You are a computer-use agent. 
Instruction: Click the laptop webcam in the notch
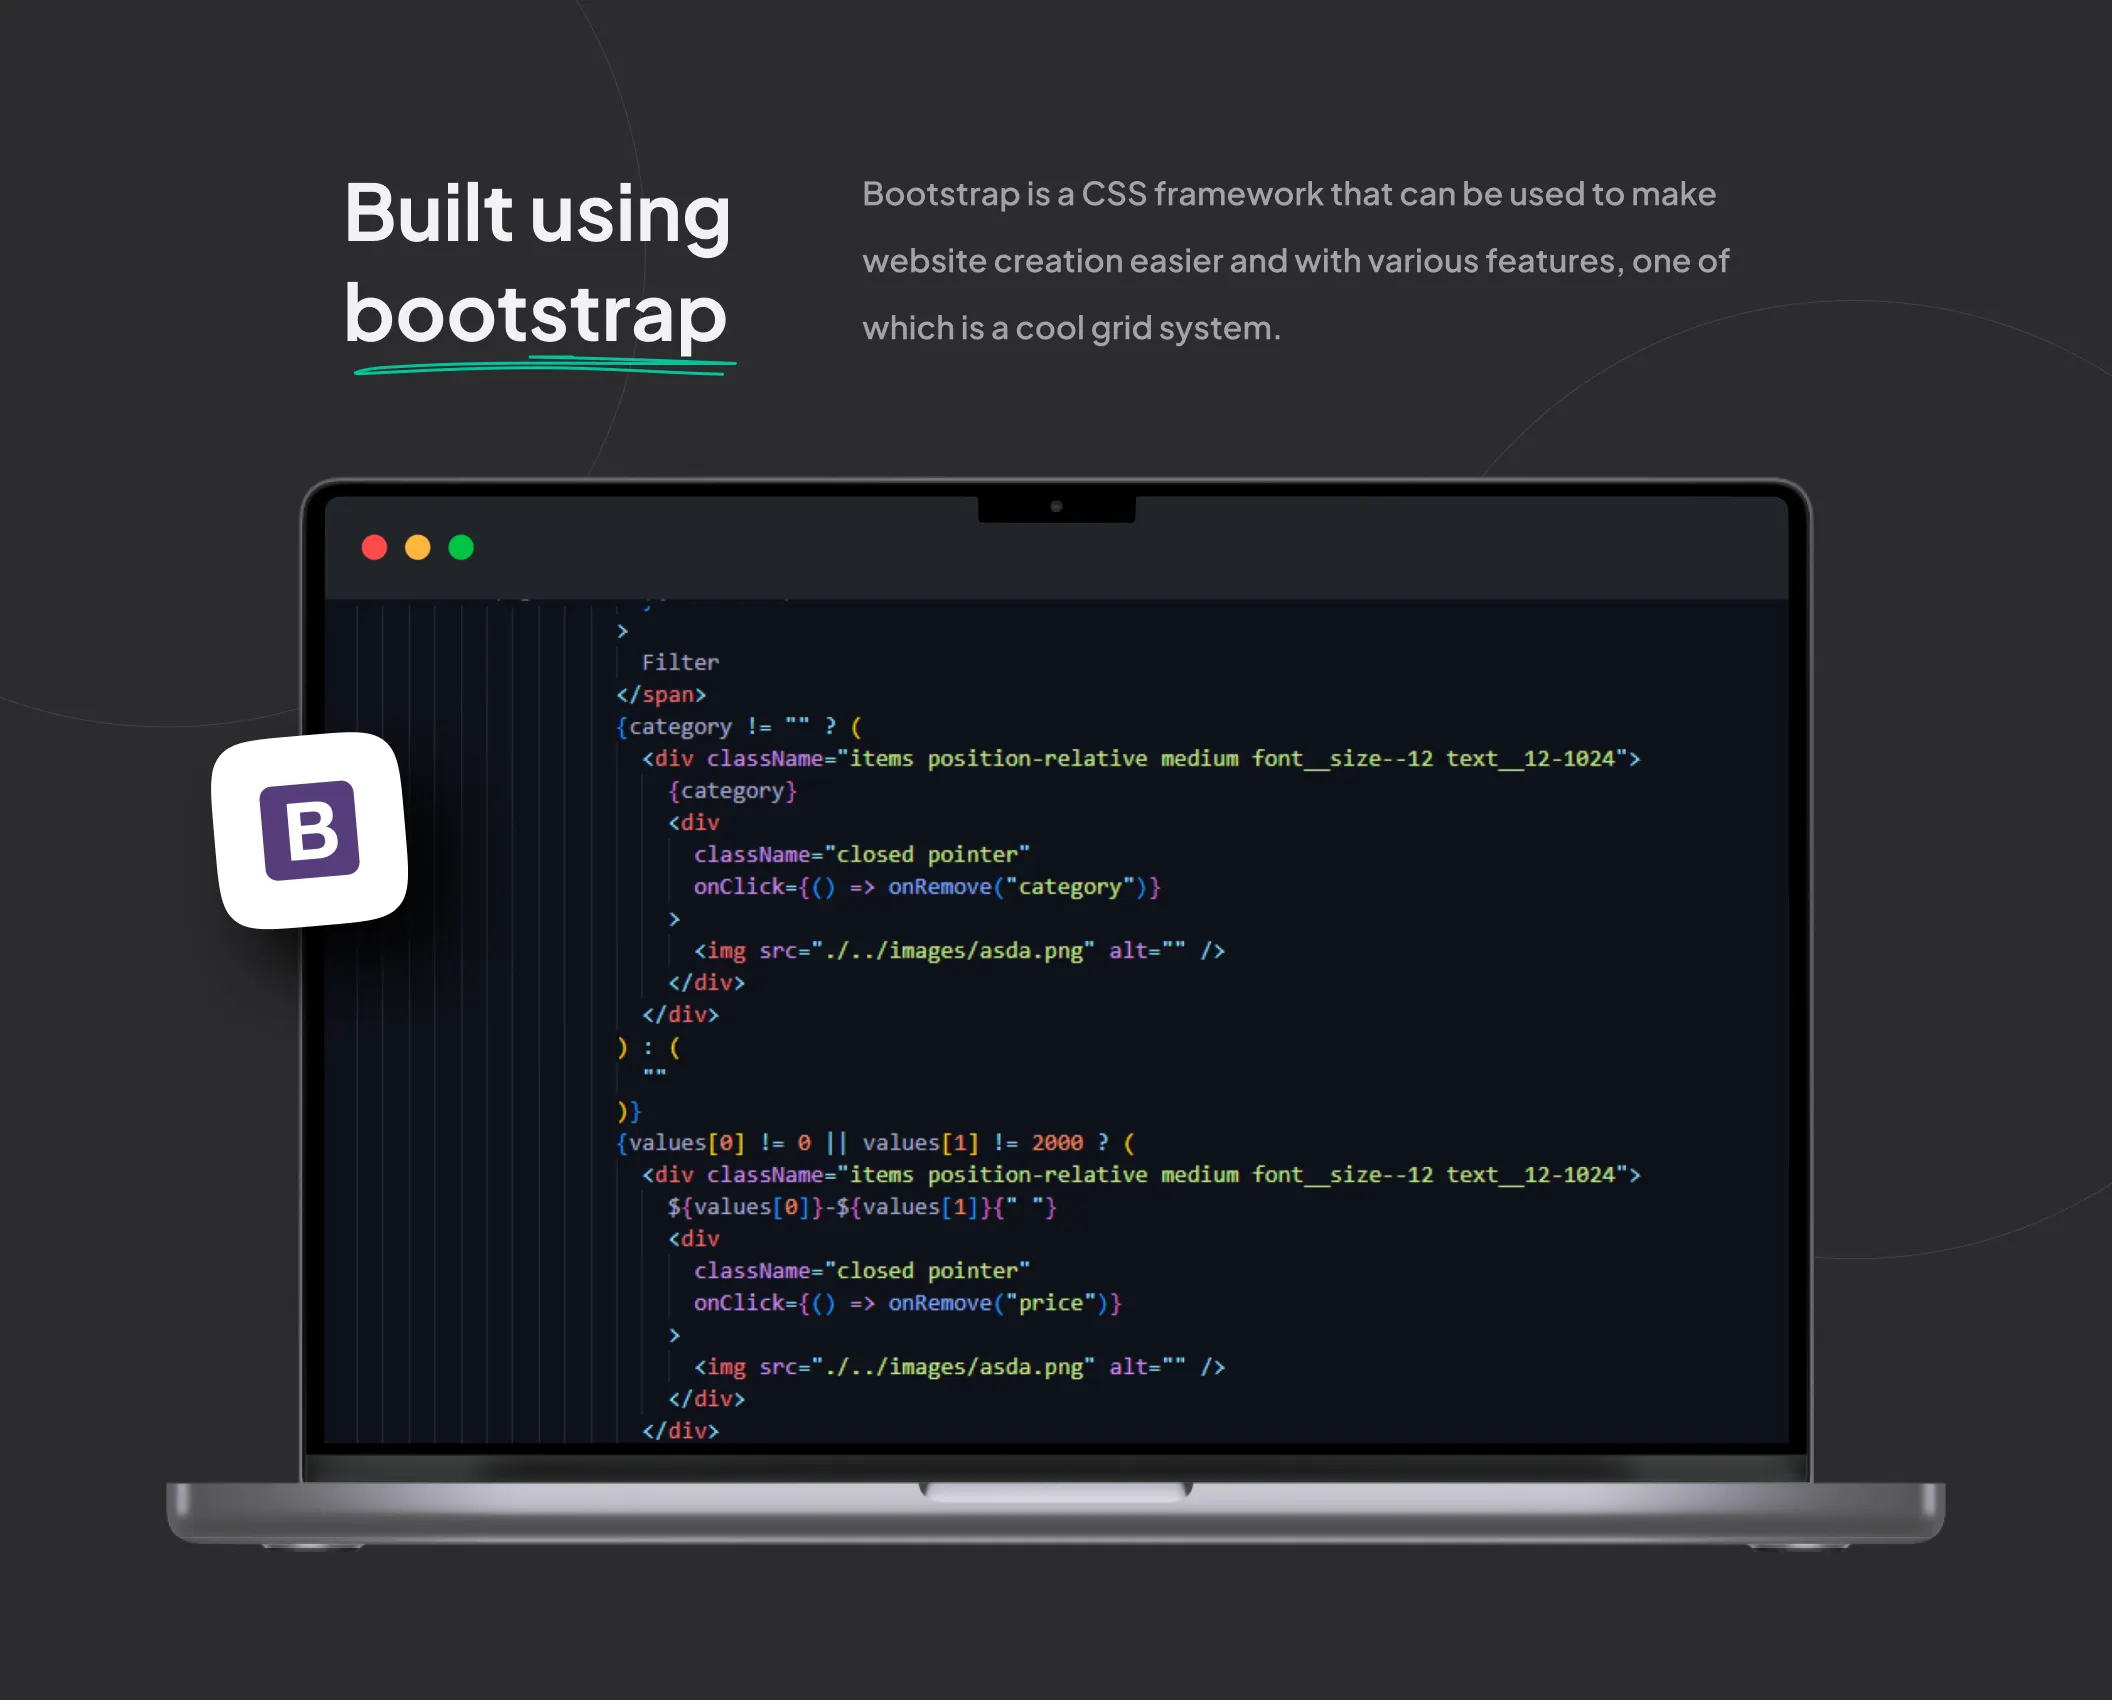[x=1056, y=506]
